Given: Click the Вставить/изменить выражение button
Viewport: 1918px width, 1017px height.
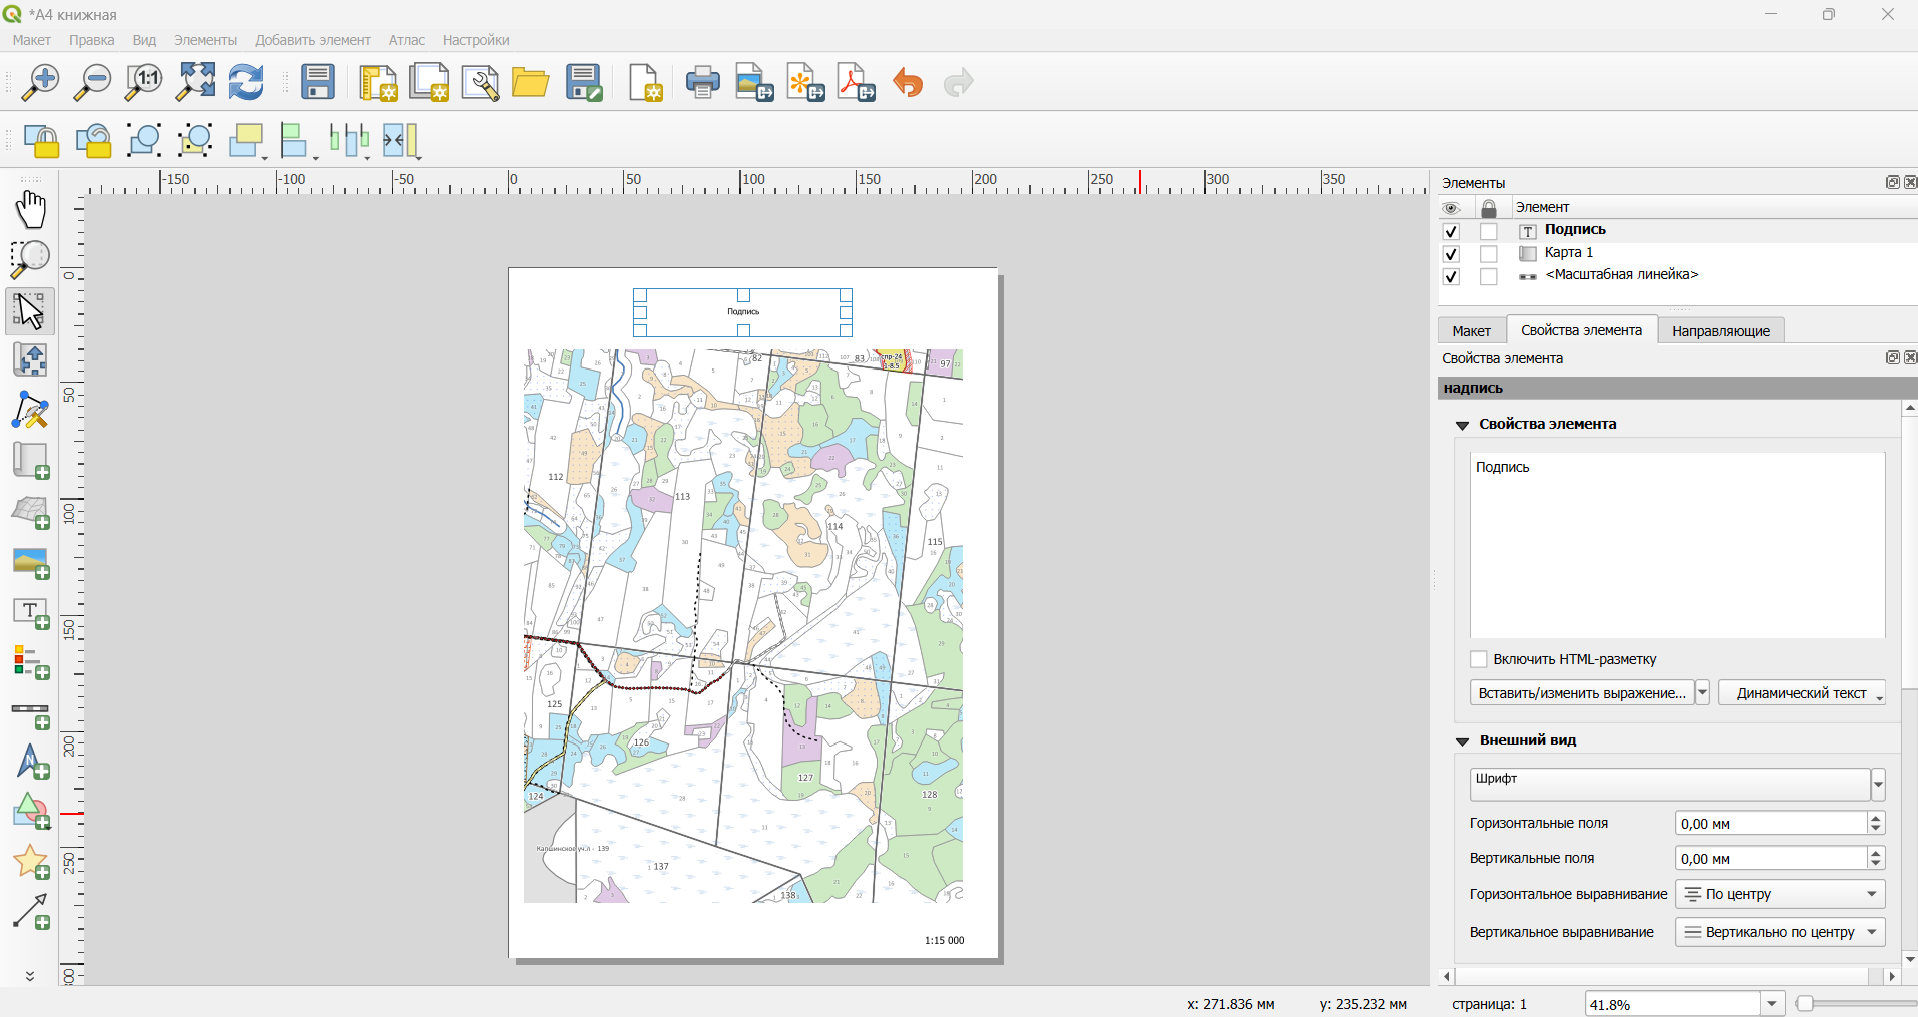Looking at the screenshot, I should (1582, 693).
